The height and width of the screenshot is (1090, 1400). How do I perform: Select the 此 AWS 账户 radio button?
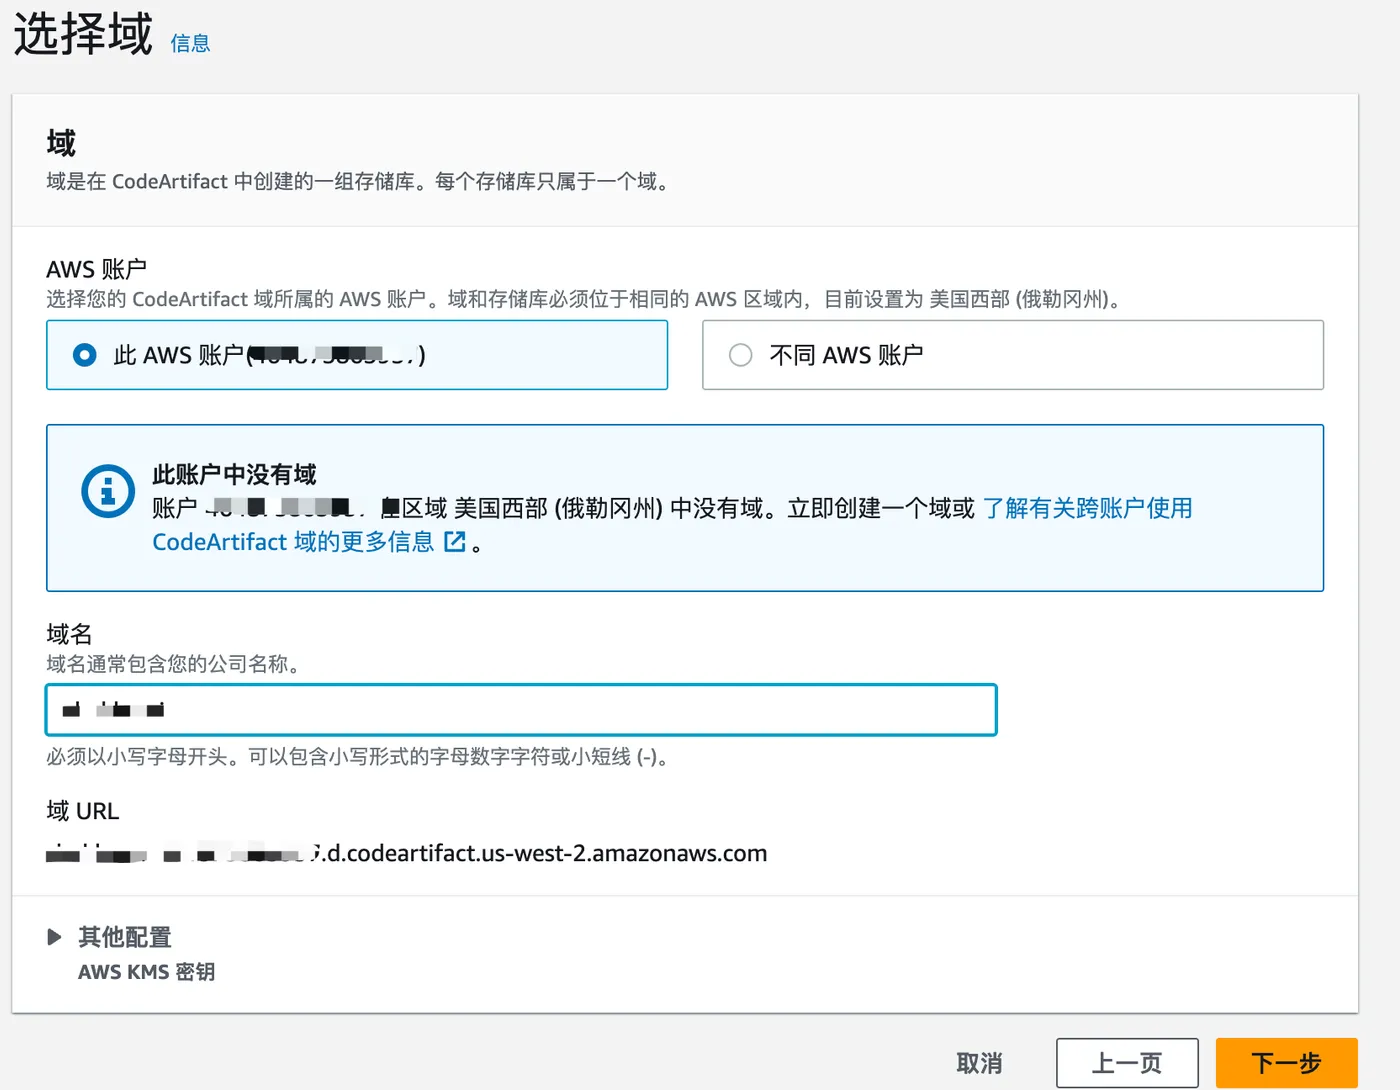[x=85, y=355]
